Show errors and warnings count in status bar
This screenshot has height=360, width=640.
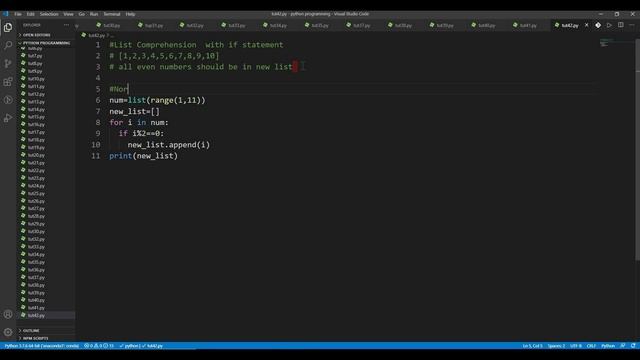(99, 346)
